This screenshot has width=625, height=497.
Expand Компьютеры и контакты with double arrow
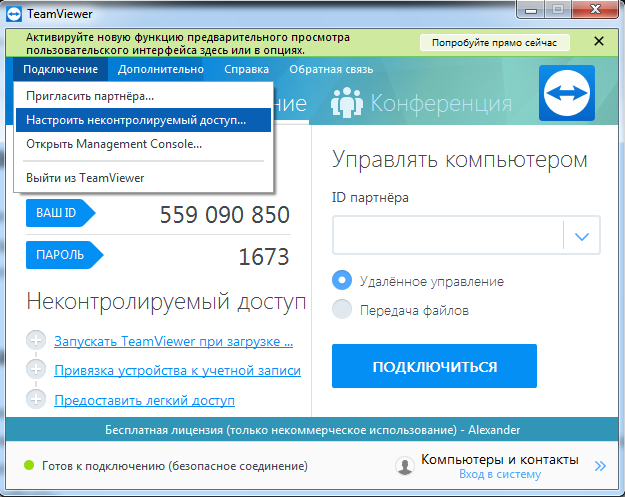600,466
